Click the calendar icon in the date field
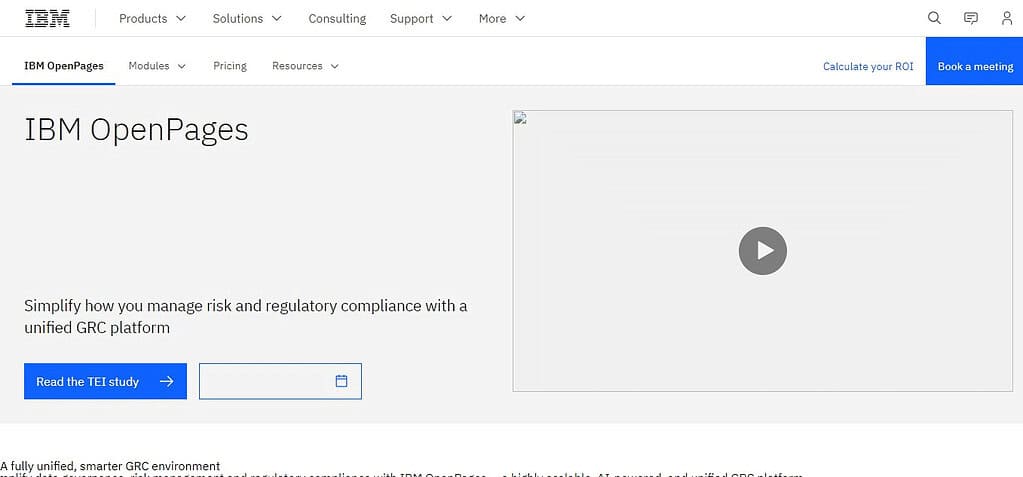 click(341, 381)
